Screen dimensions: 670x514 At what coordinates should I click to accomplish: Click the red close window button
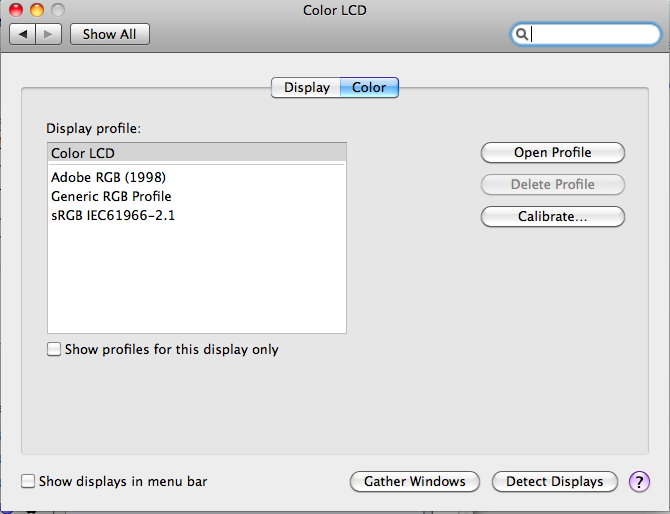click(16, 10)
